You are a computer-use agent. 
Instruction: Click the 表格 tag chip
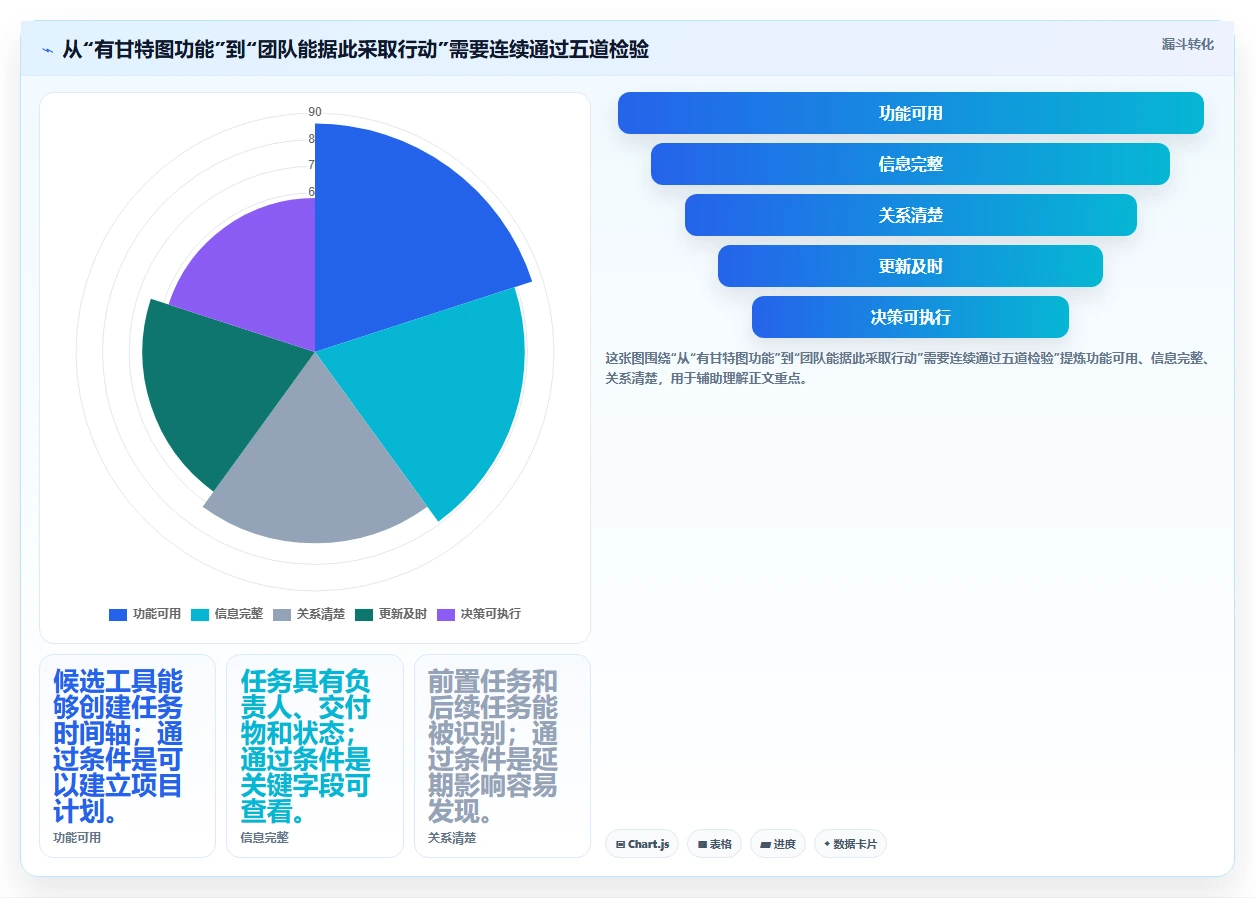click(714, 844)
